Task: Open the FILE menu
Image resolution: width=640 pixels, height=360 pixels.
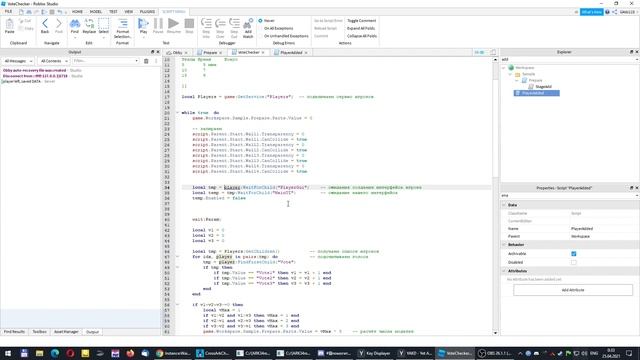Action: 8,12
